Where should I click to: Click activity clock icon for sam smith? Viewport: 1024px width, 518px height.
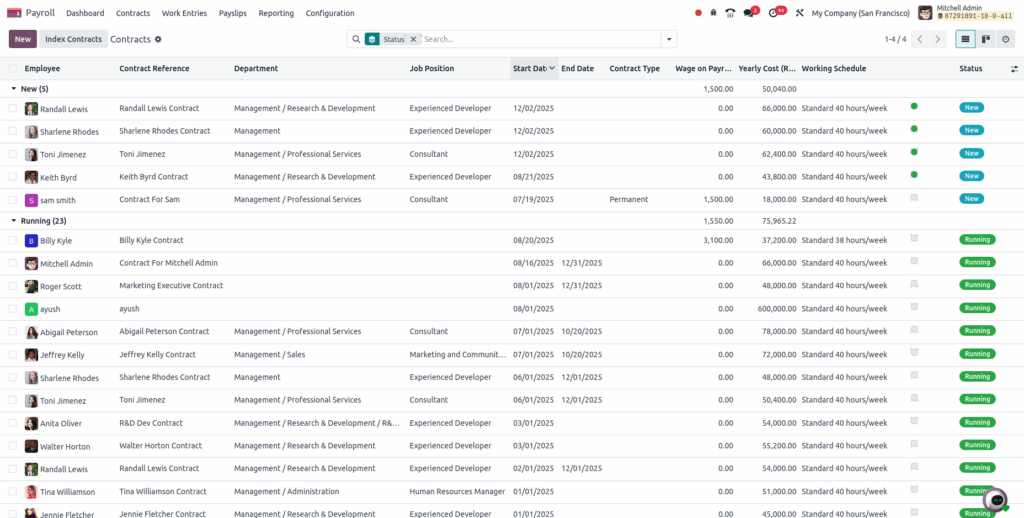click(914, 197)
